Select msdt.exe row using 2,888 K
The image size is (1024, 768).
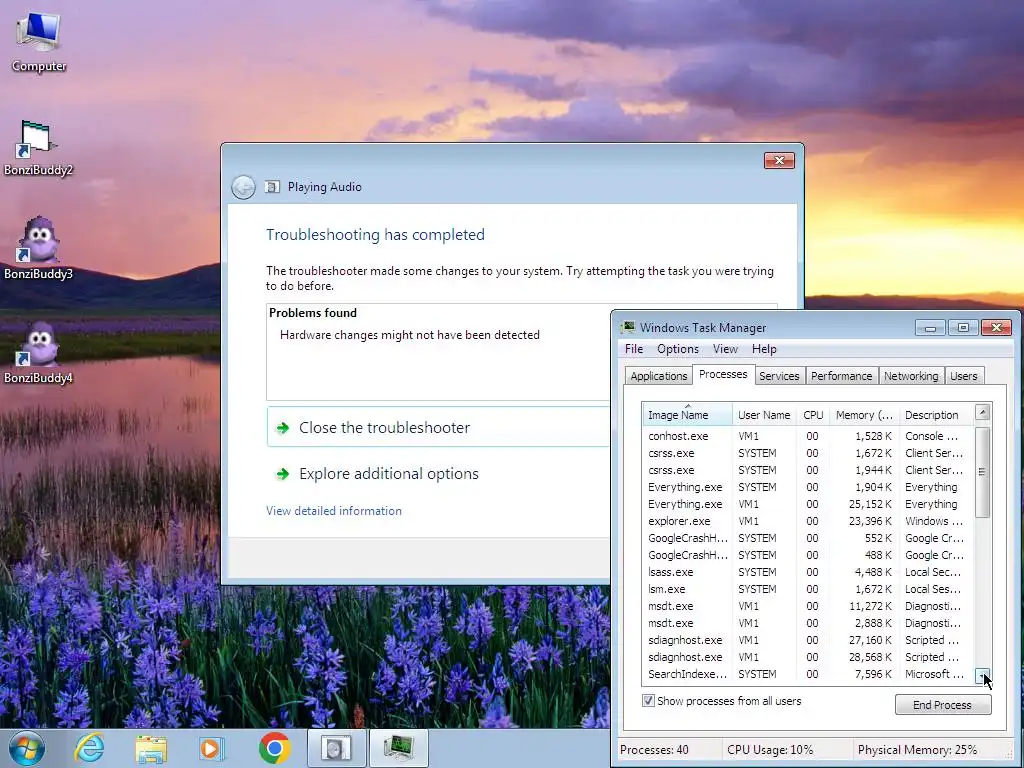tap(807, 622)
